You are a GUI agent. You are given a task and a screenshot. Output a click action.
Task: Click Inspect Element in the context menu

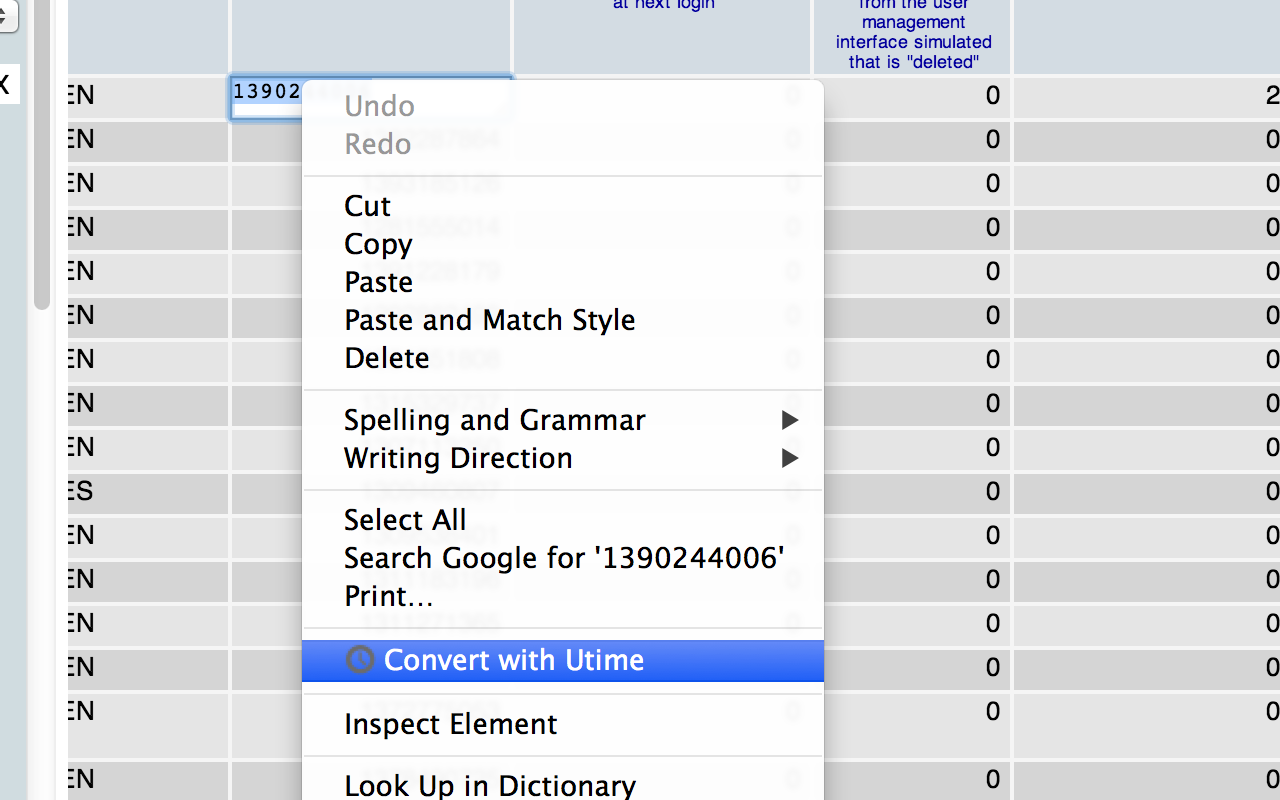pyautogui.click(x=451, y=724)
